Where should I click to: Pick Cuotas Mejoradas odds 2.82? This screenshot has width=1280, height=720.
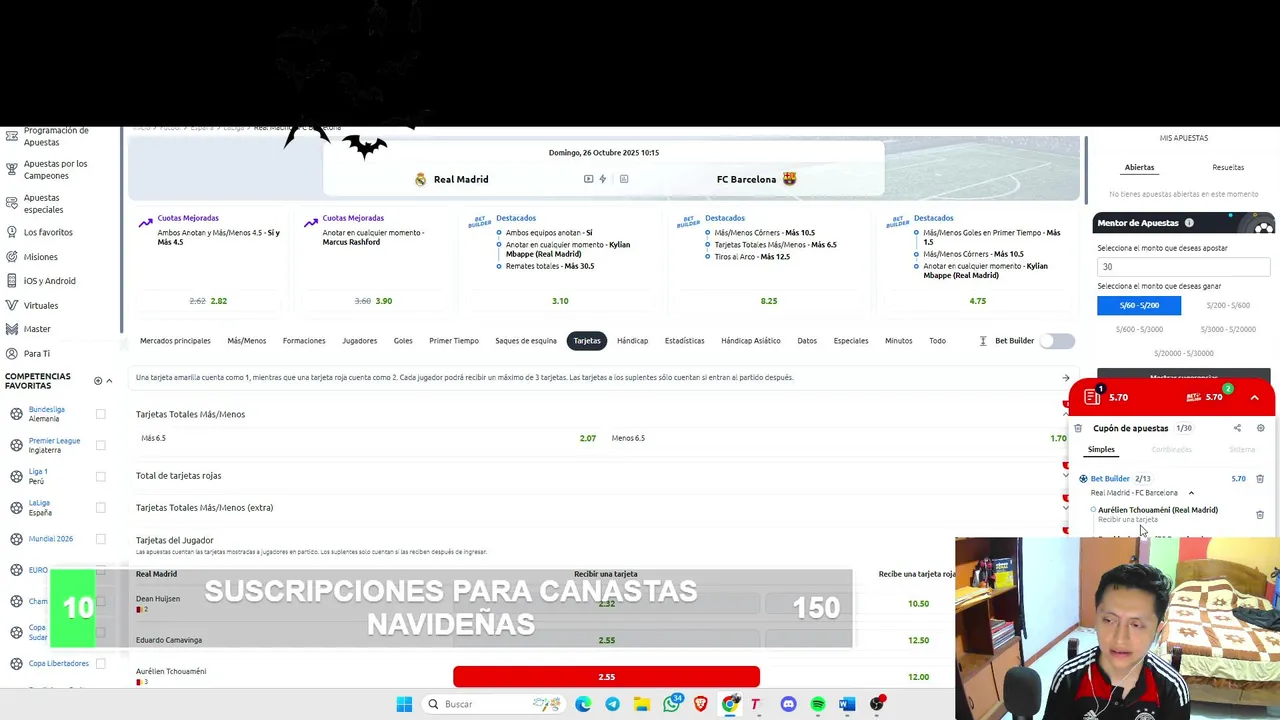[208, 301]
